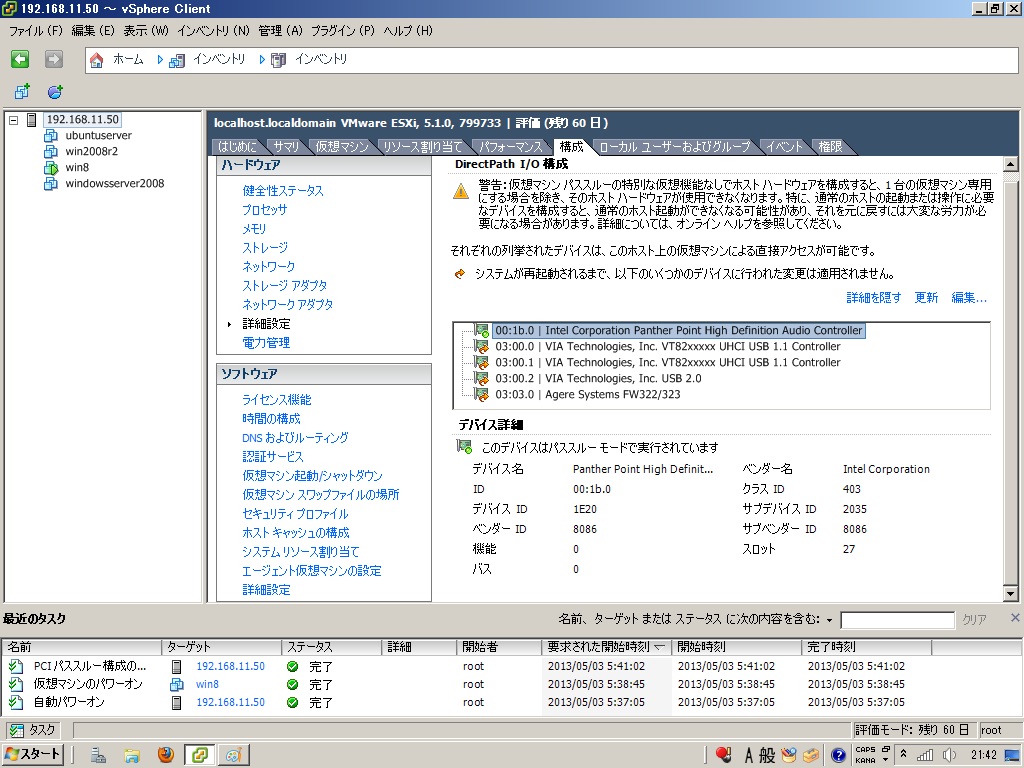1024x768 pixels.
Task: Collapse the 192.168.11.50 host tree node
Action: (13, 120)
